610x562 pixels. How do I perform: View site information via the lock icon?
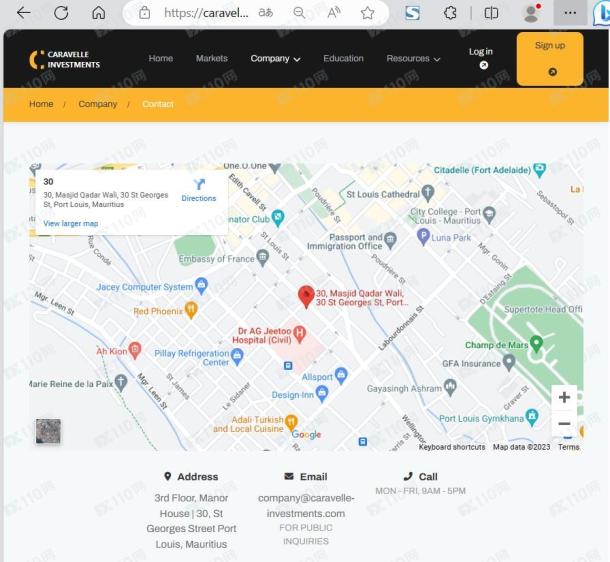145,13
